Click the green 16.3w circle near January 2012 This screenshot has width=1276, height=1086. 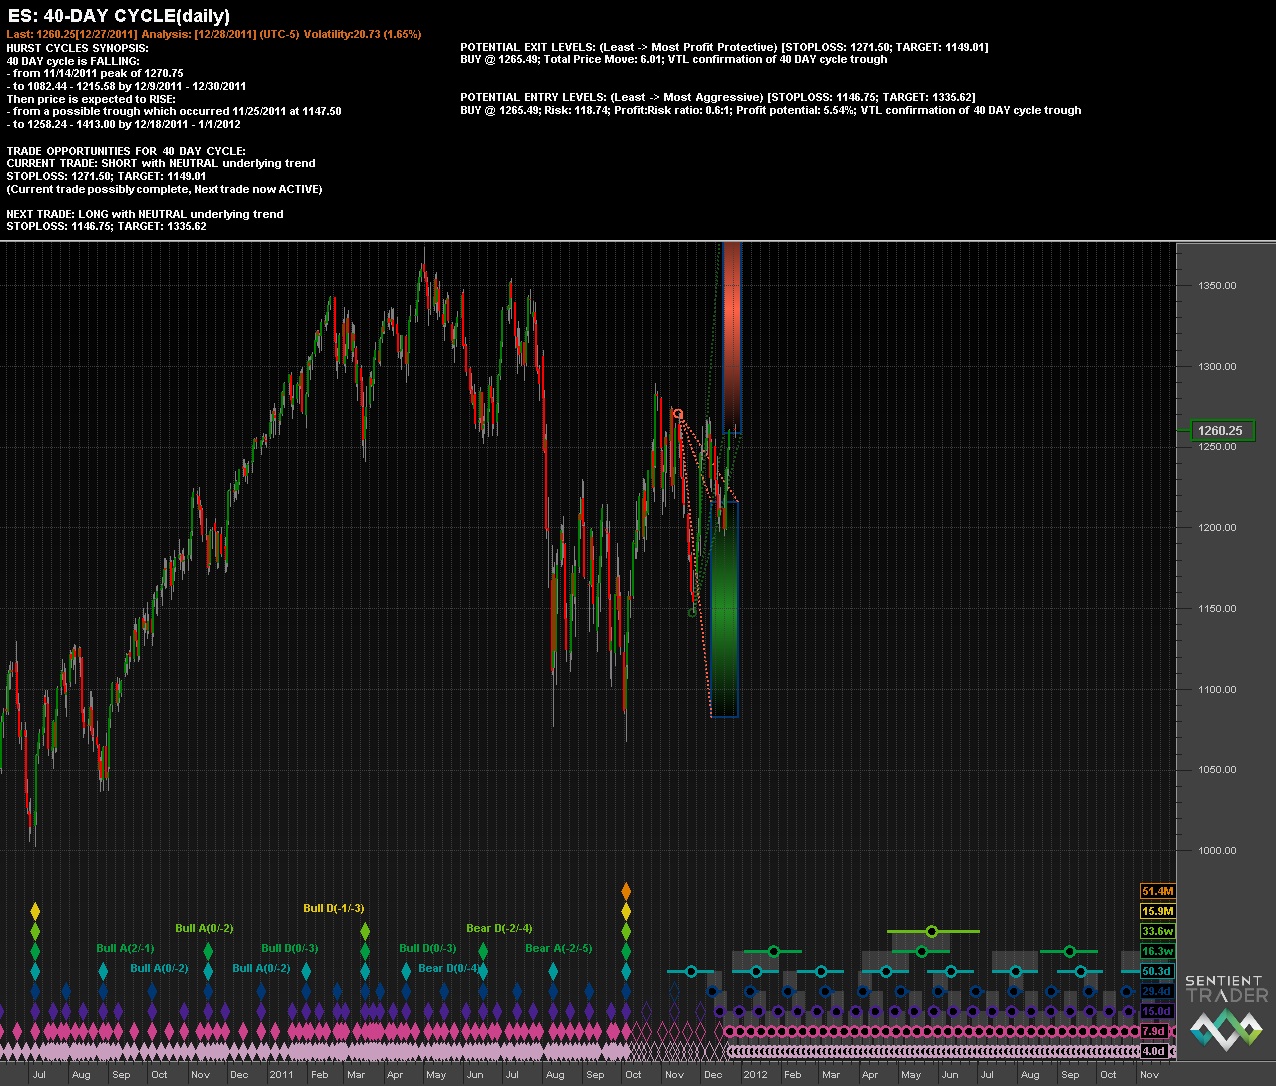tap(774, 951)
